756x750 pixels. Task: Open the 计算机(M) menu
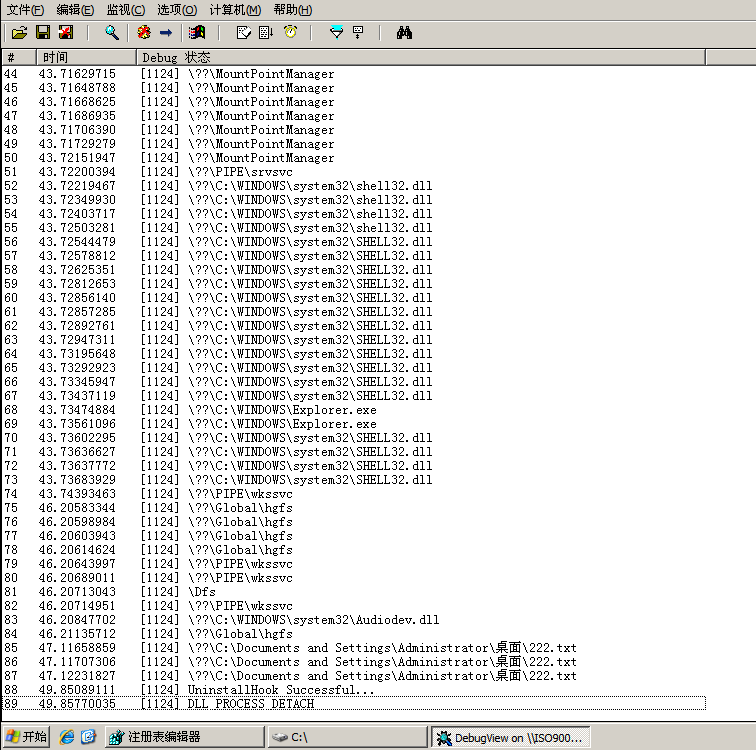[x=235, y=10]
